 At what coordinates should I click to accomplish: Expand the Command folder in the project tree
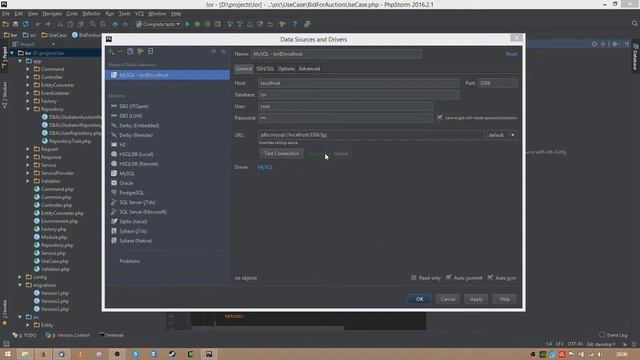(x=28, y=69)
